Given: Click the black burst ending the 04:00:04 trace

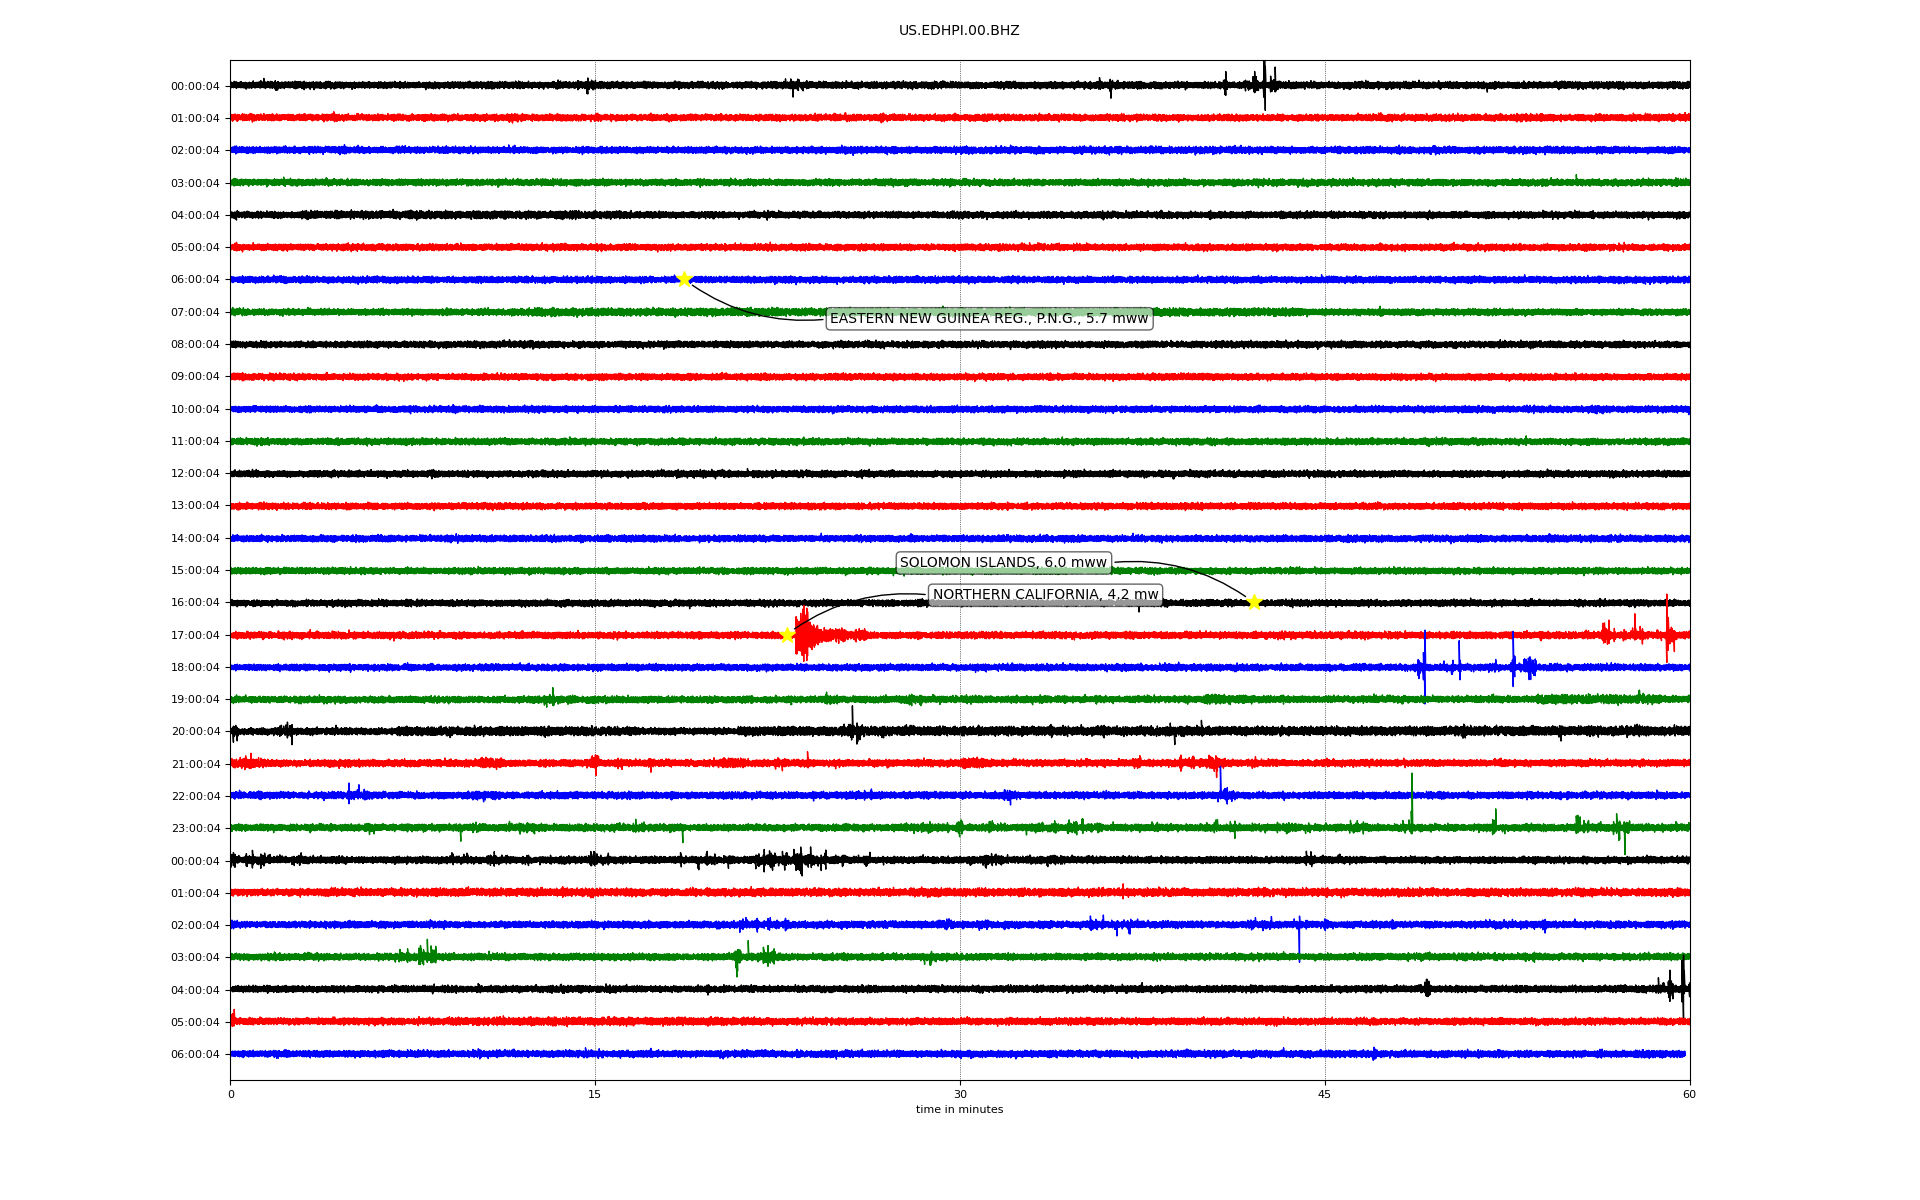Looking at the screenshot, I should click(x=1682, y=987).
